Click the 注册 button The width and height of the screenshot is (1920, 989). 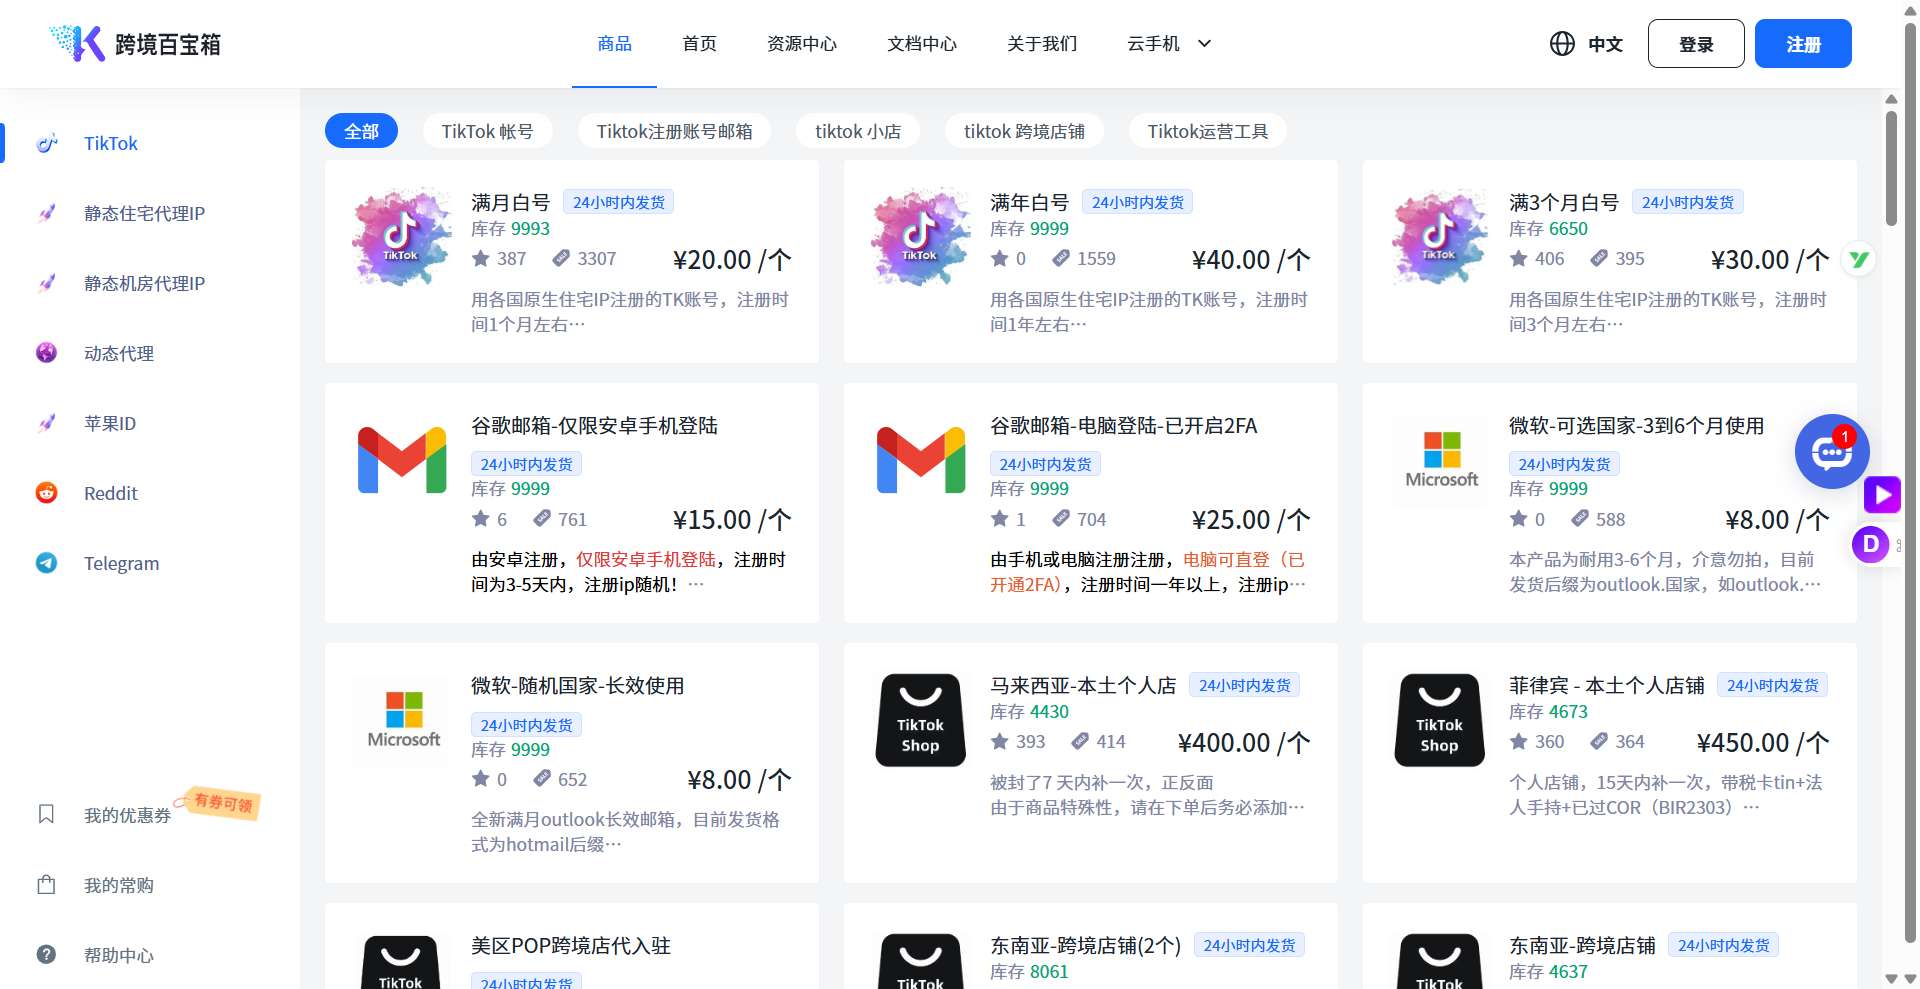point(1803,44)
